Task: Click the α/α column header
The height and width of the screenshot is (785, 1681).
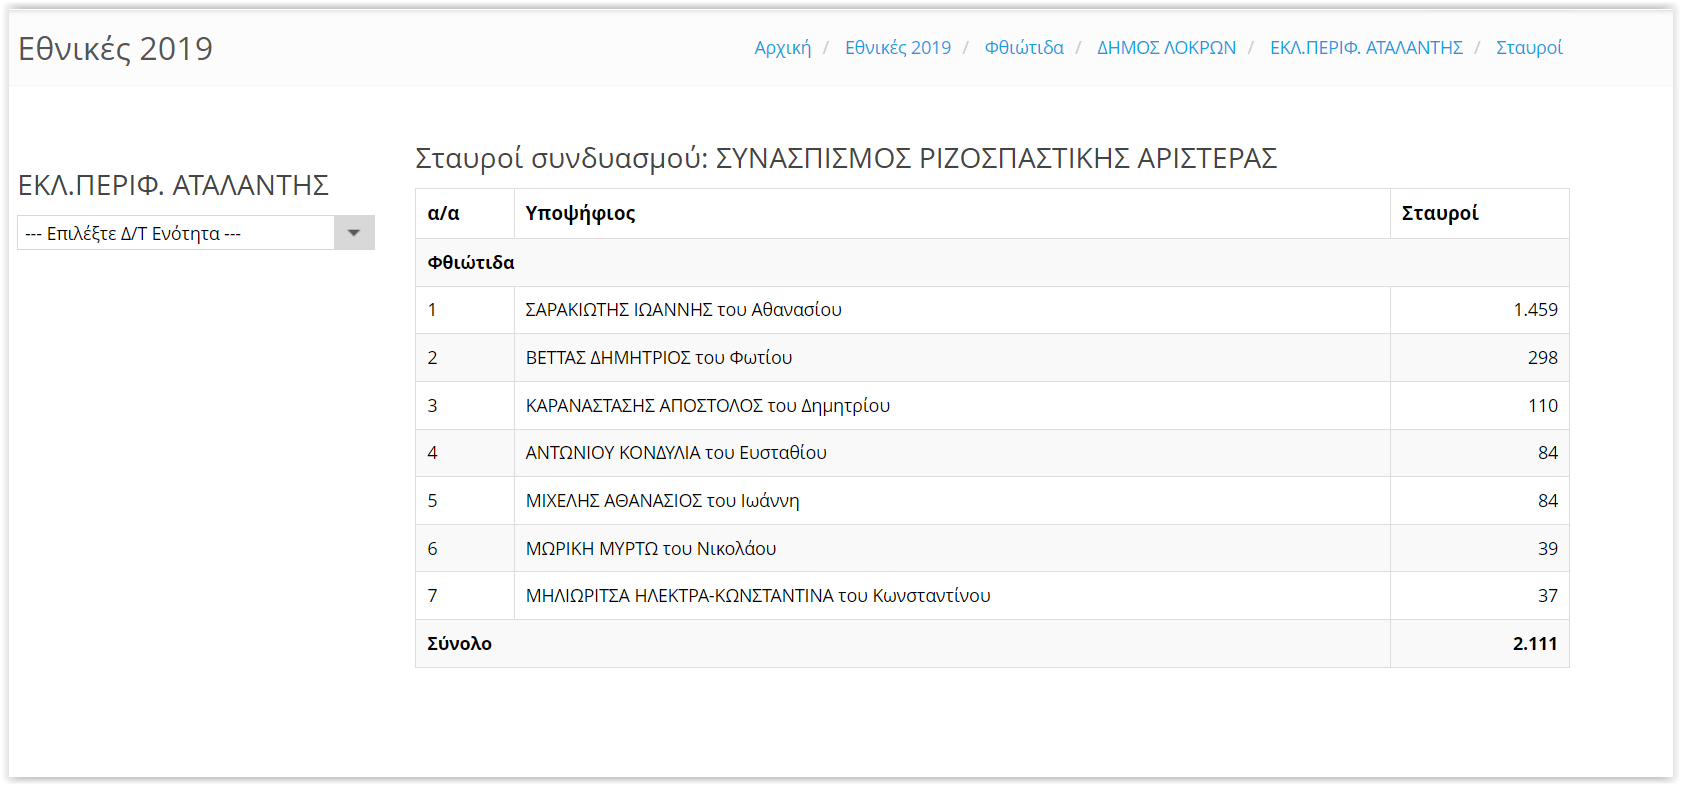Action: click(x=443, y=213)
